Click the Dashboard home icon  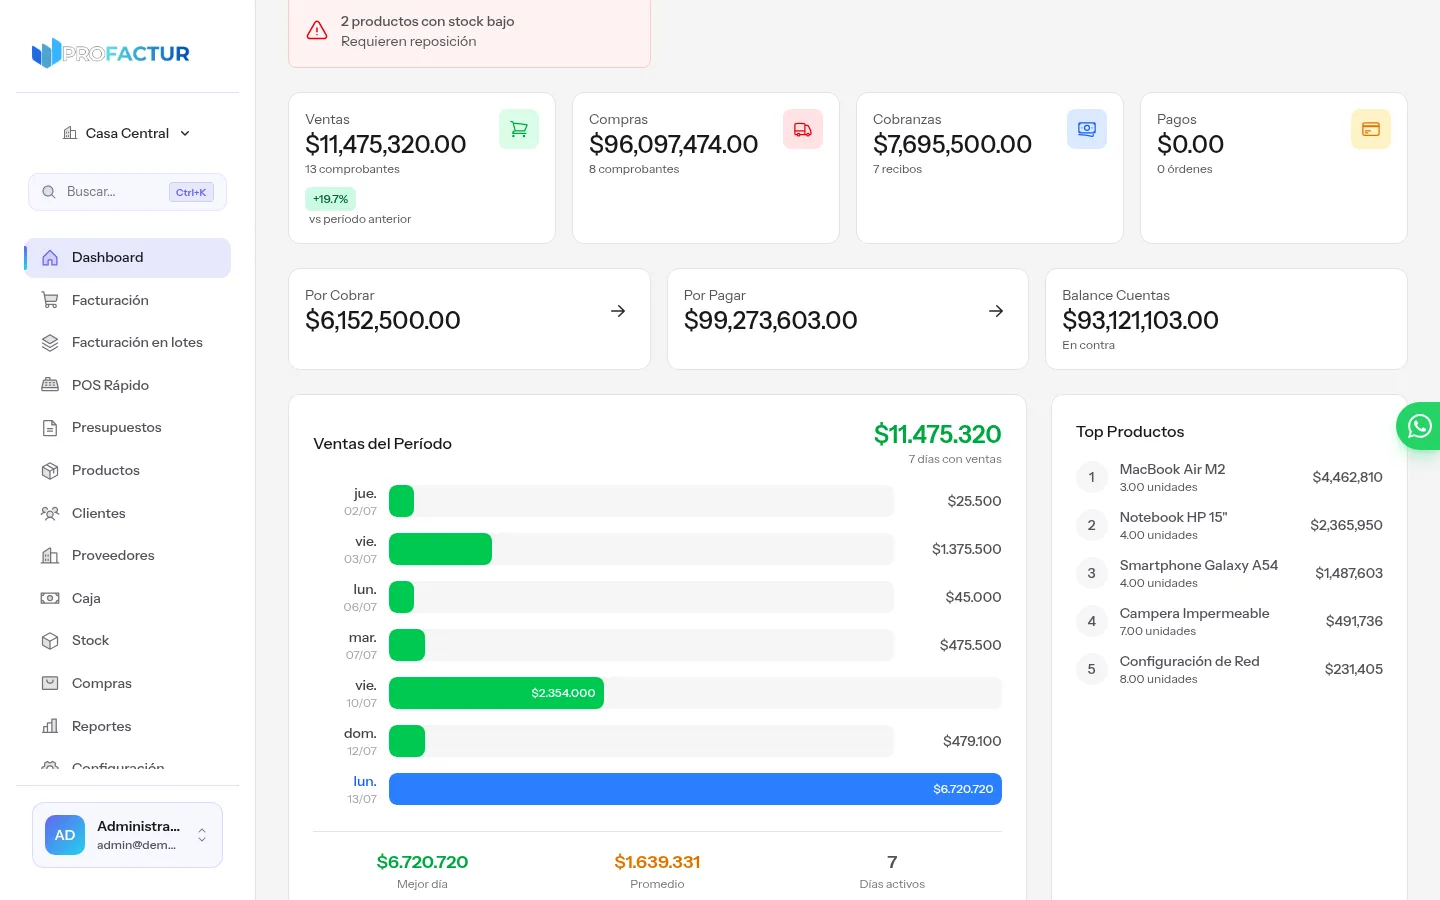[50, 258]
